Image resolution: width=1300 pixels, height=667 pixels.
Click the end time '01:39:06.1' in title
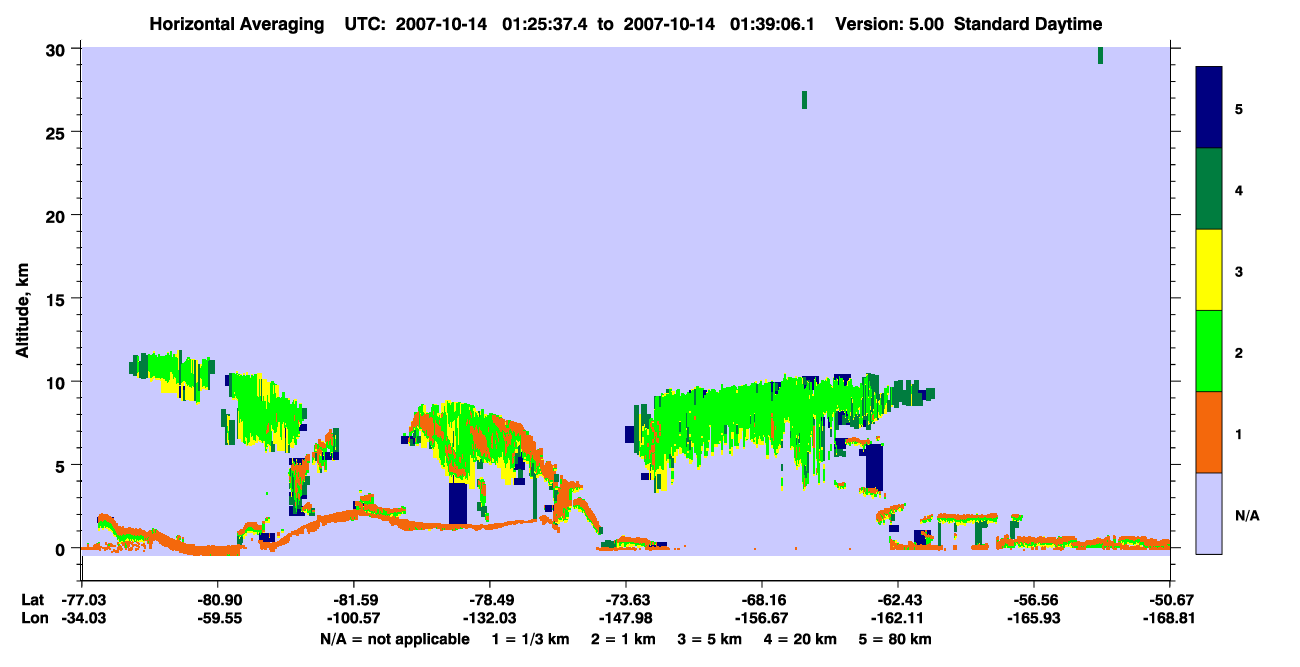point(769,24)
